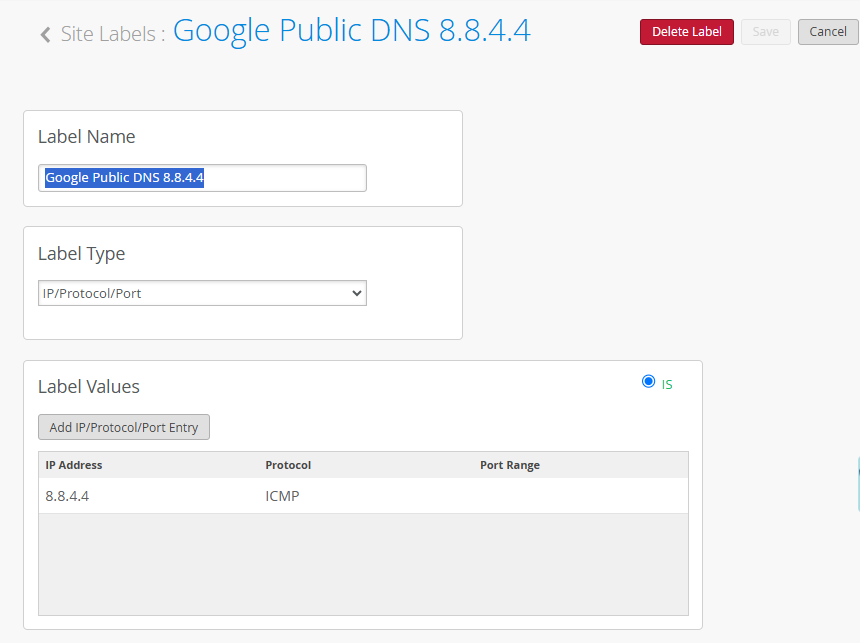Expand Label Type using its chevron arrow
Image resolution: width=860 pixels, height=643 pixels.
click(357, 293)
